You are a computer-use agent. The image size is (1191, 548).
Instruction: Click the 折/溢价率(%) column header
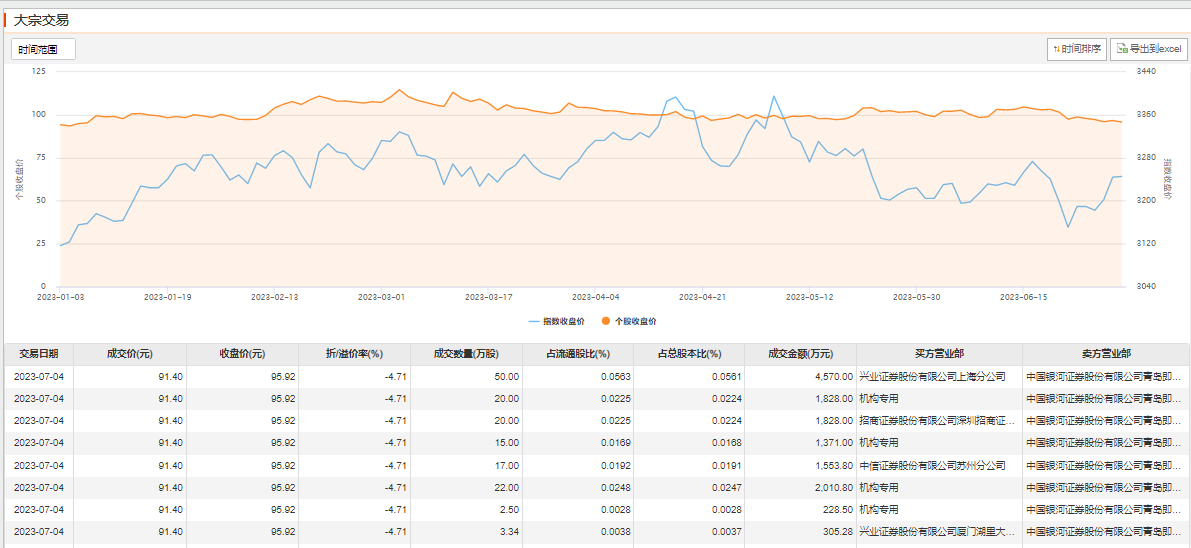click(x=354, y=354)
